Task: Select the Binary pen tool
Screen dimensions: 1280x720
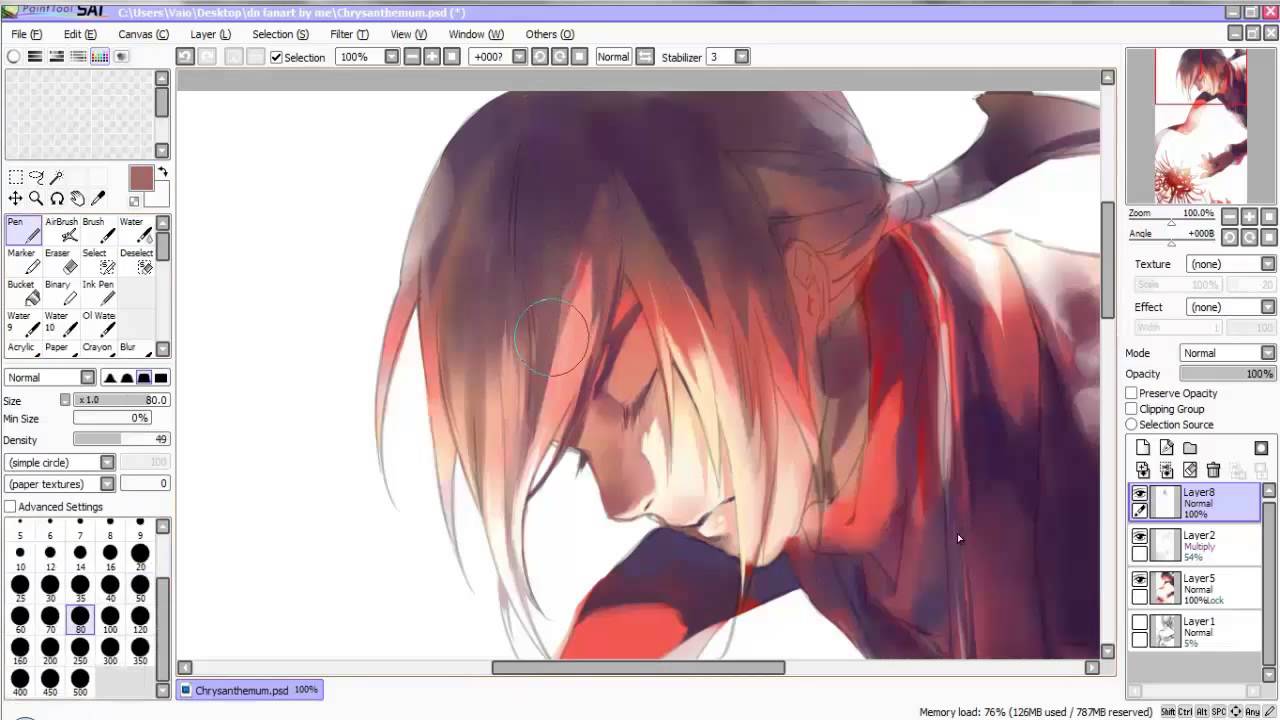Action: pos(61,293)
